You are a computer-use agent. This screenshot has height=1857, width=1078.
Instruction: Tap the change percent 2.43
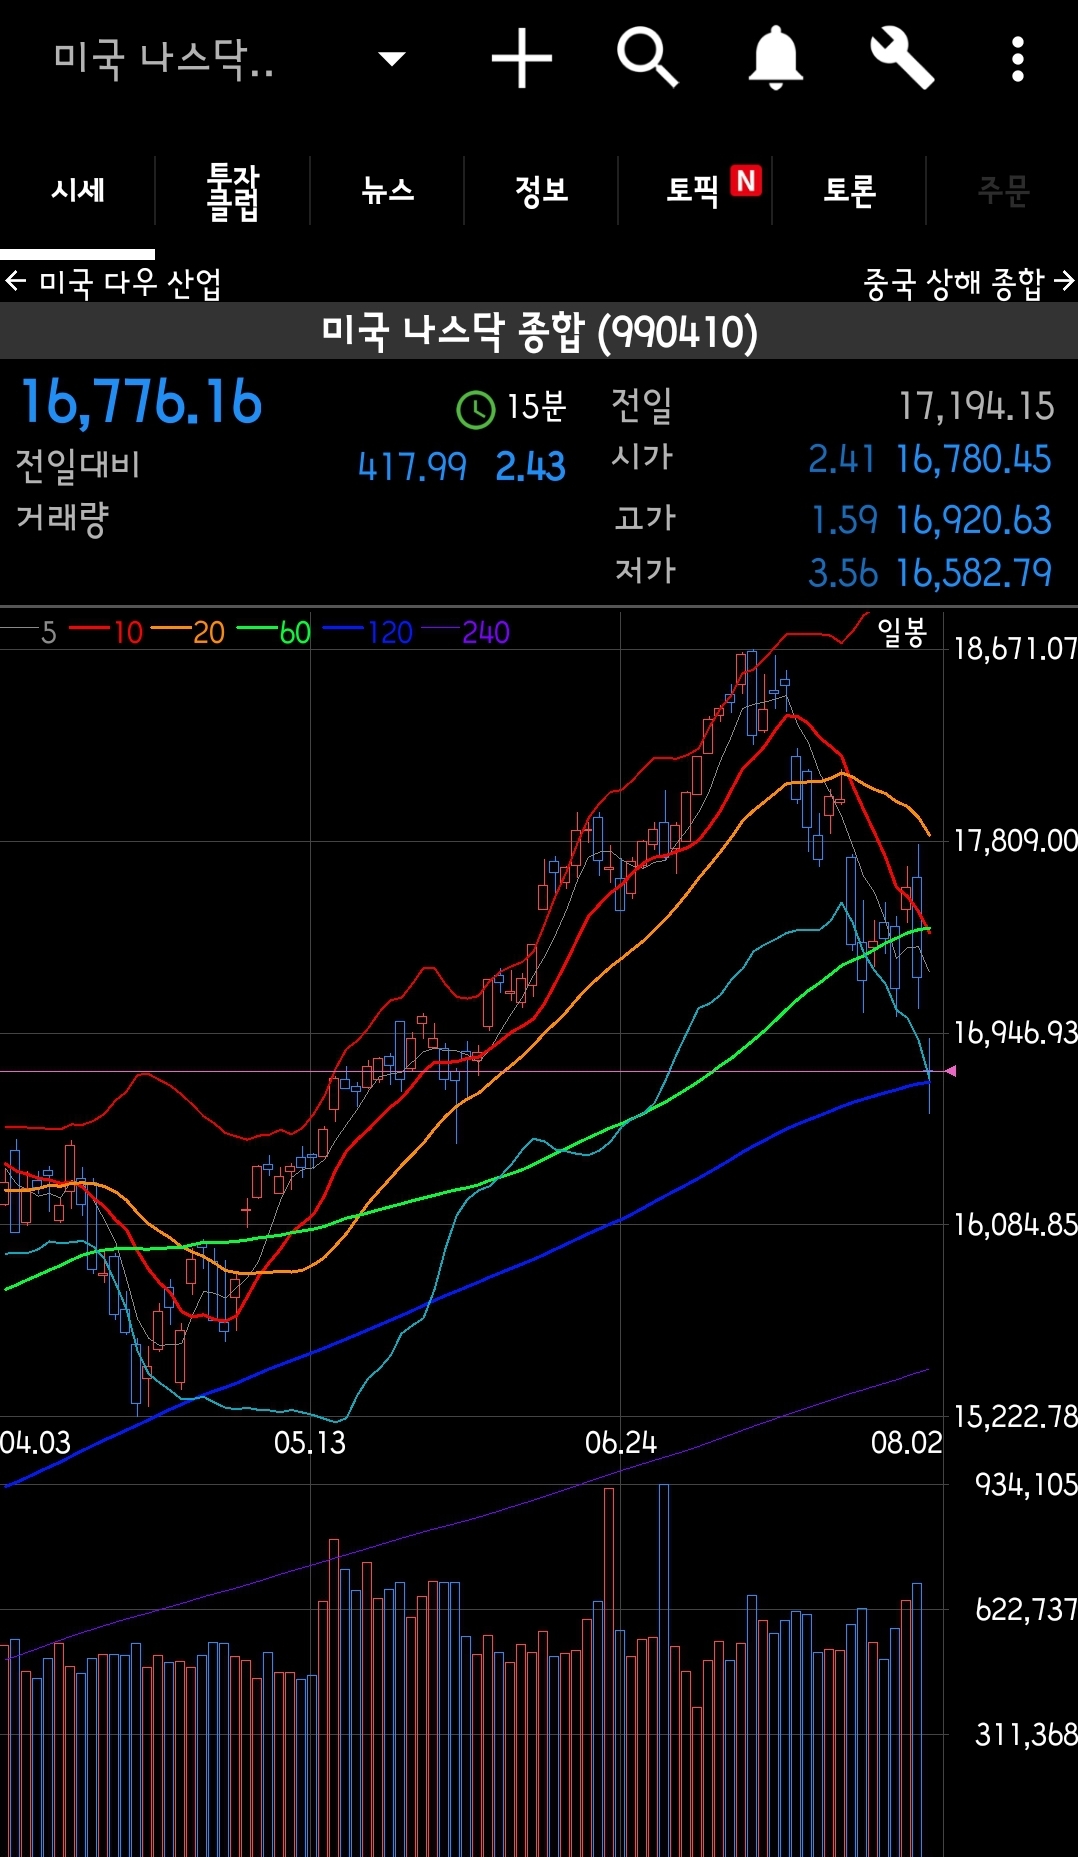pos(530,467)
